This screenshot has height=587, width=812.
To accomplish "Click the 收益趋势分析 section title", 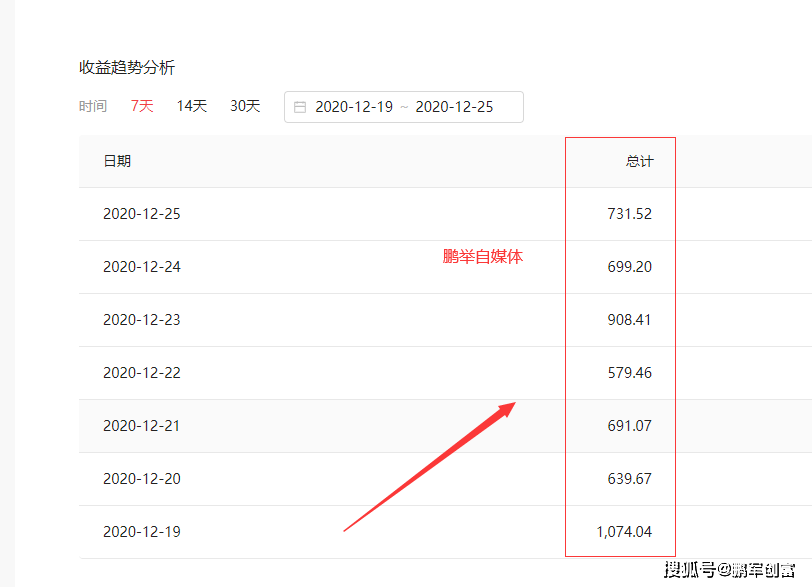I will coord(127,67).
